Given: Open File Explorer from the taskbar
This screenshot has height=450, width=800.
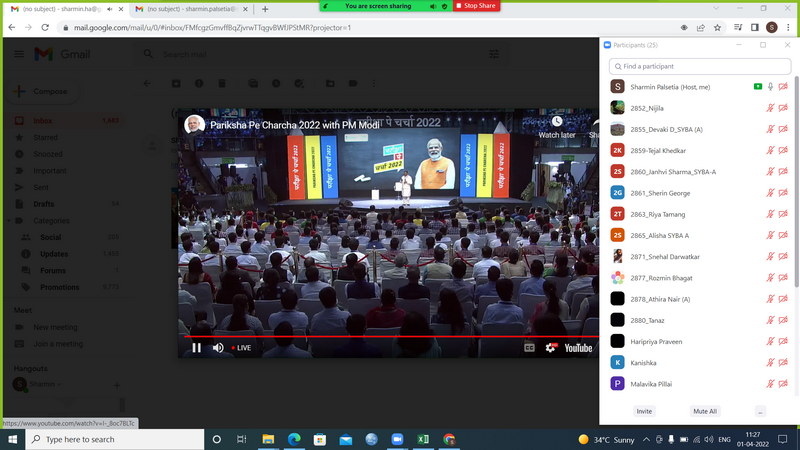Looking at the screenshot, I should [268, 439].
